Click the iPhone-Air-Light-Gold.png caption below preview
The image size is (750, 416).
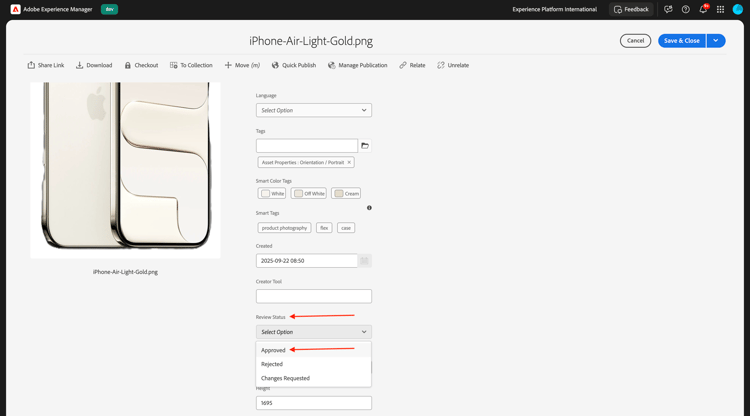point(125,272)
